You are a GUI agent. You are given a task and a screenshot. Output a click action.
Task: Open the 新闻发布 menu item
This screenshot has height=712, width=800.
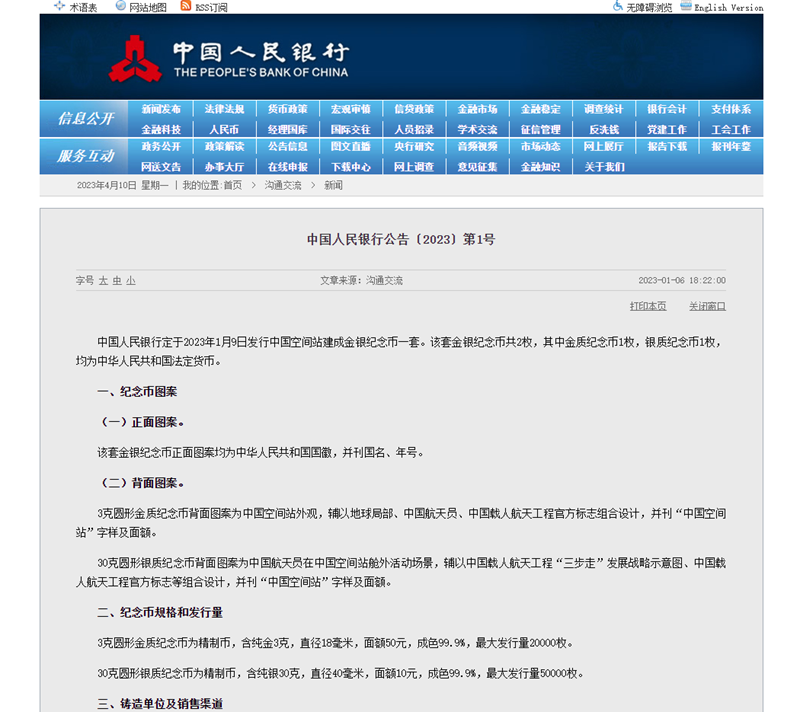click(x=161, y=109)
